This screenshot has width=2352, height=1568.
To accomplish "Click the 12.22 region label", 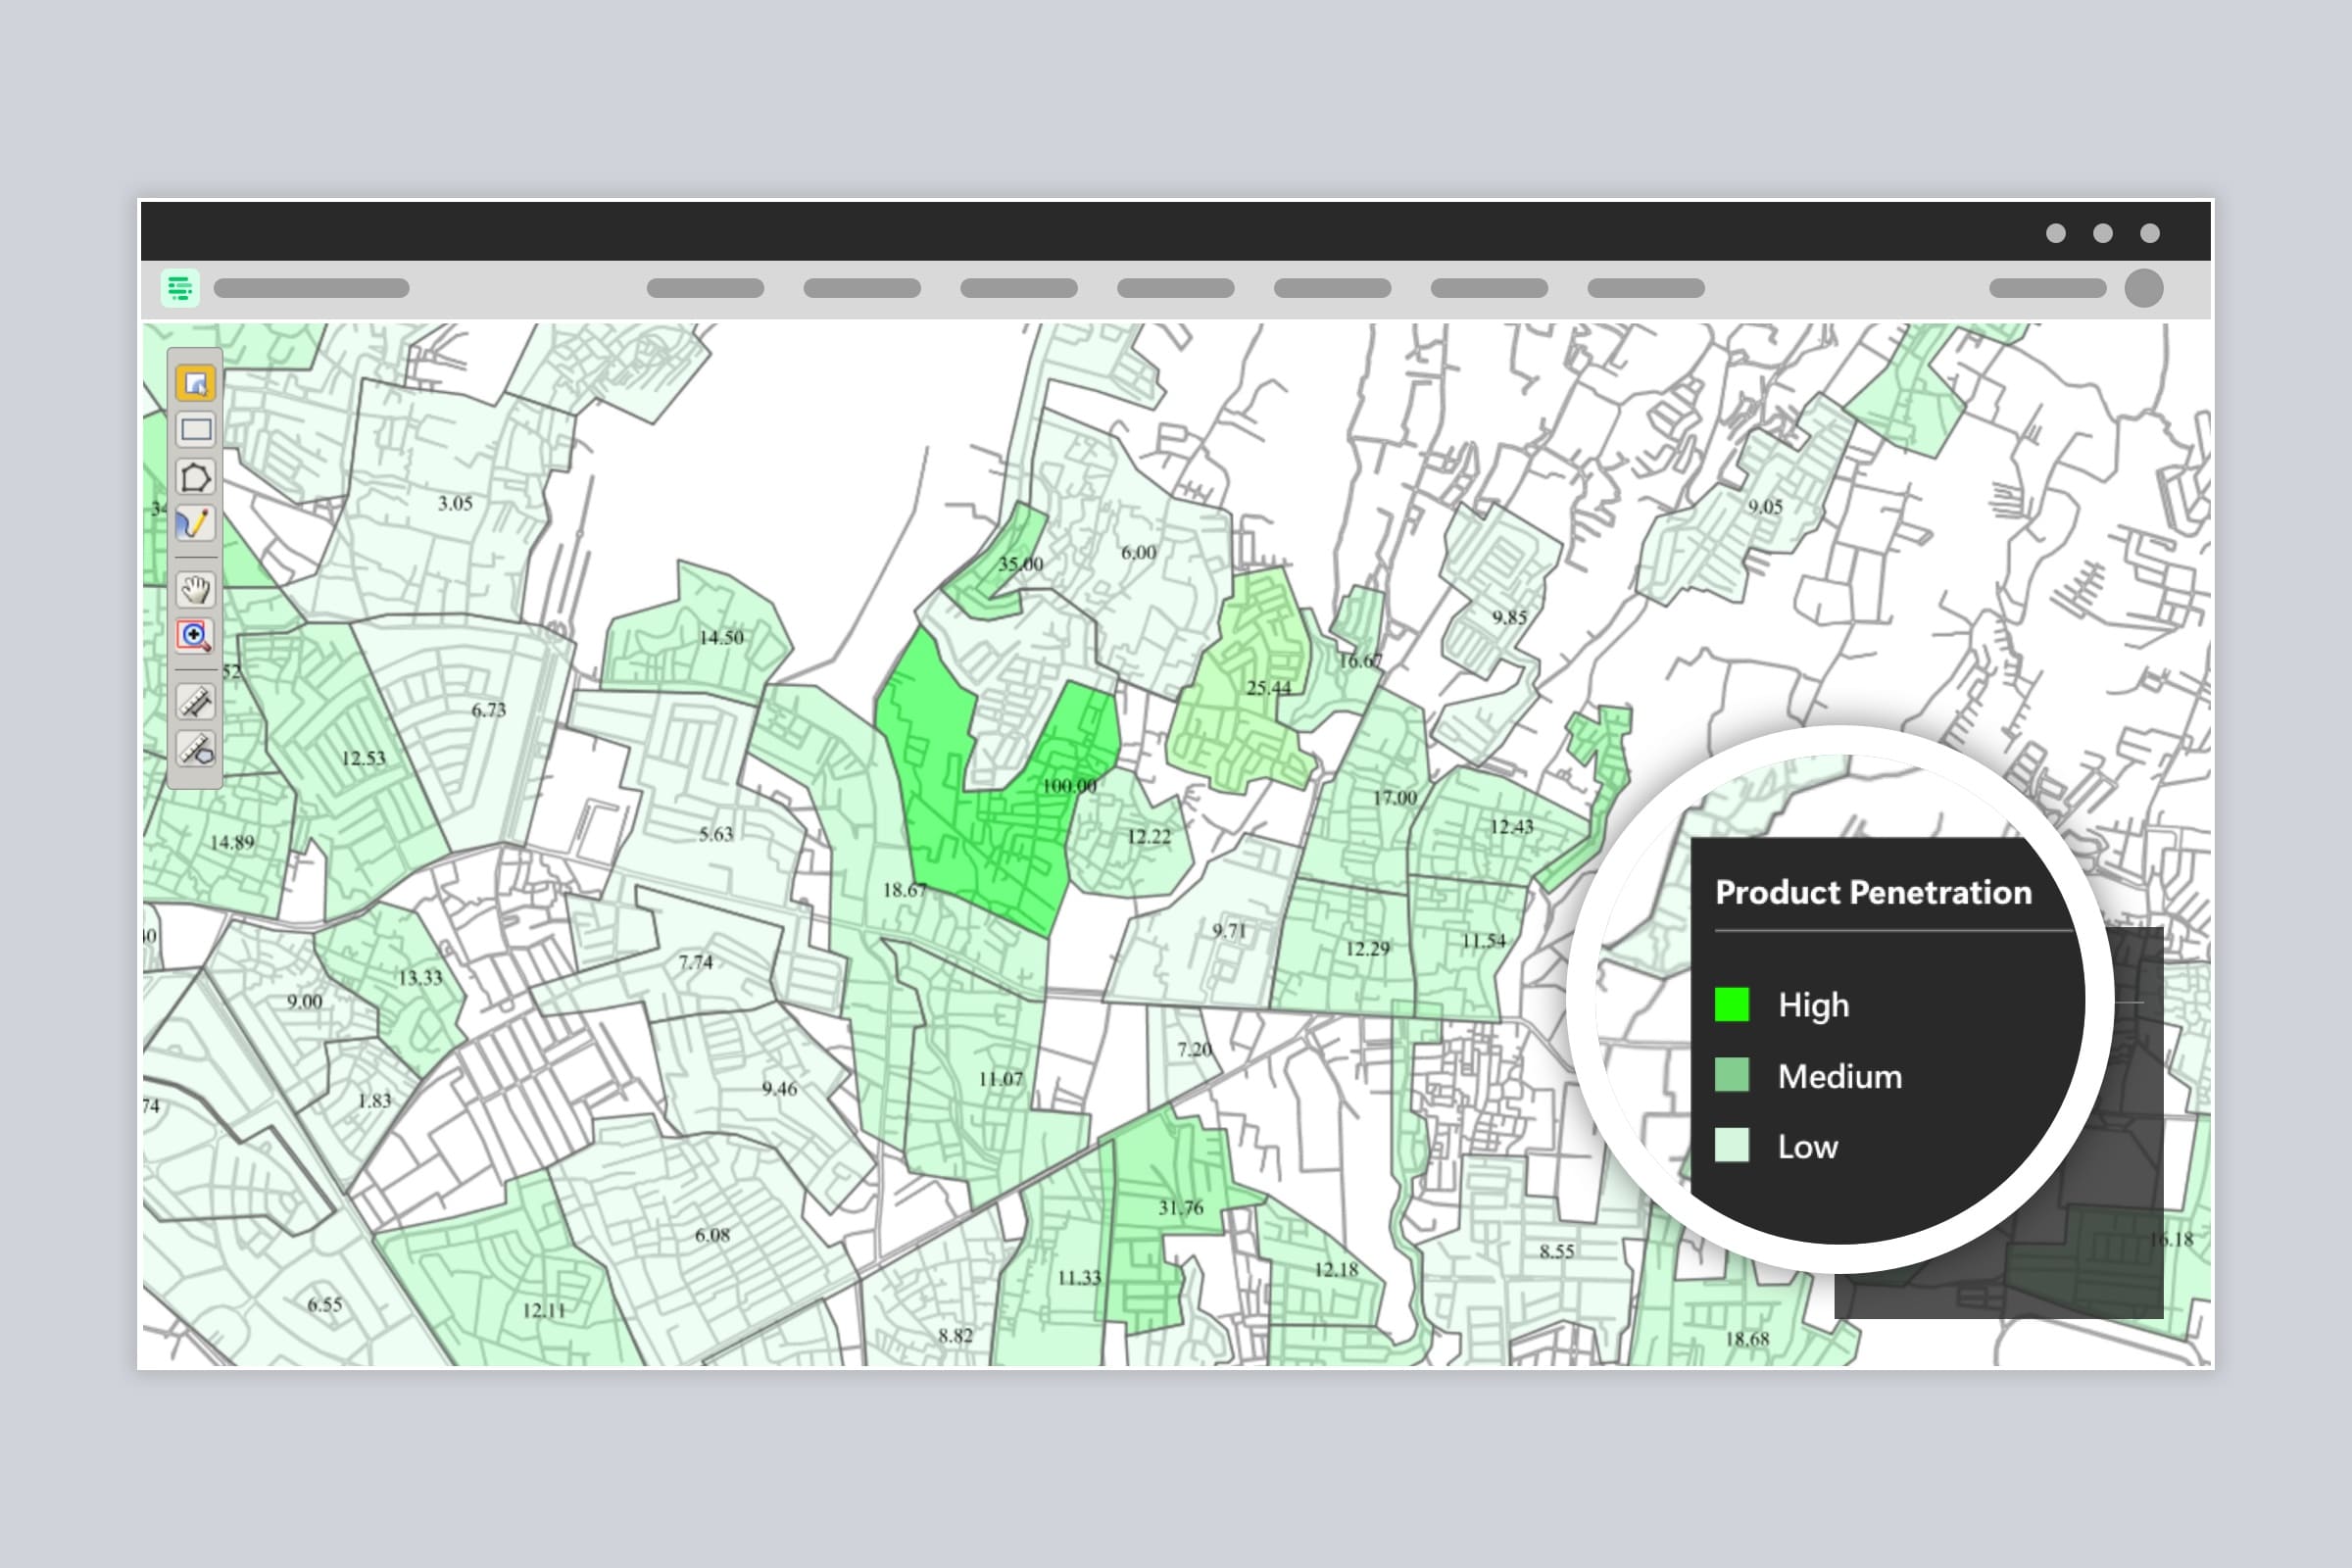I will point(1149,836).
